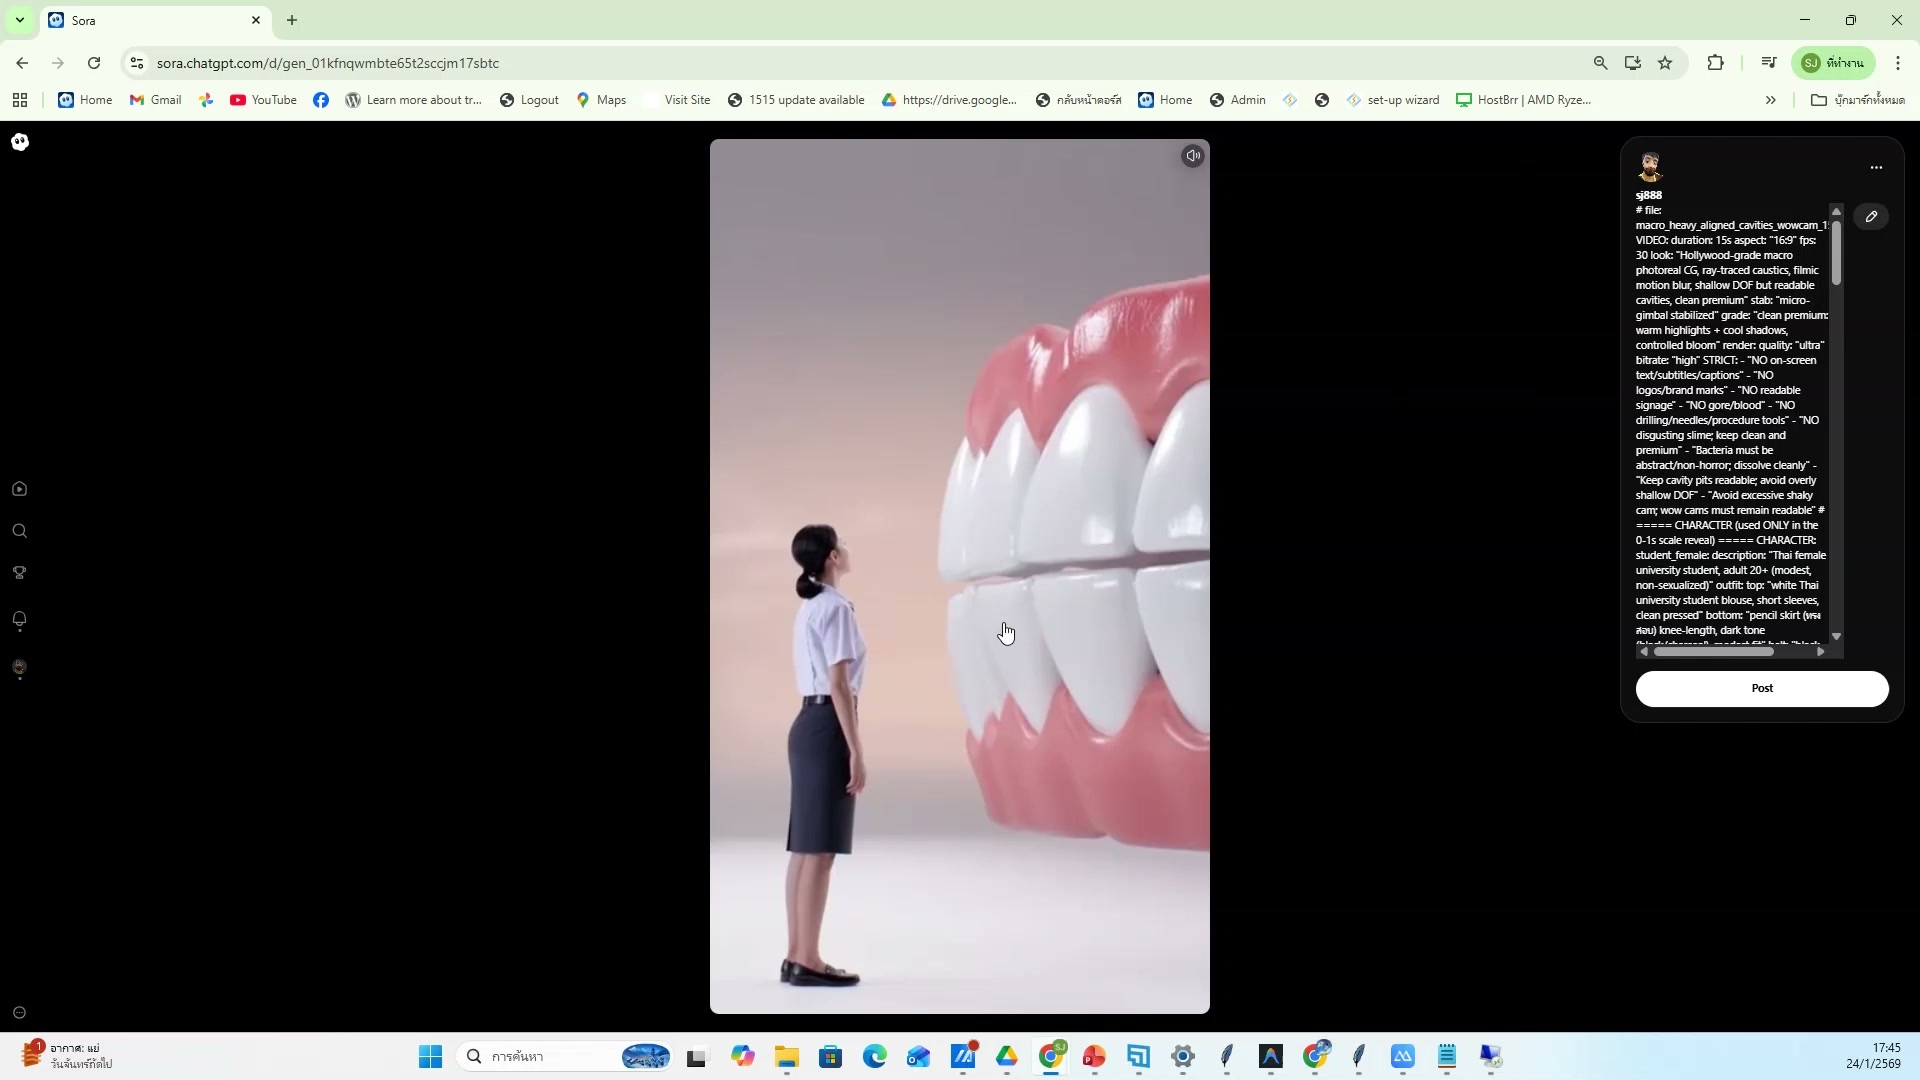The height and width of the screenshot is (1080, 1920).
Task: Open the tab search chevron at top left
Action: click(x=19, y=20)
